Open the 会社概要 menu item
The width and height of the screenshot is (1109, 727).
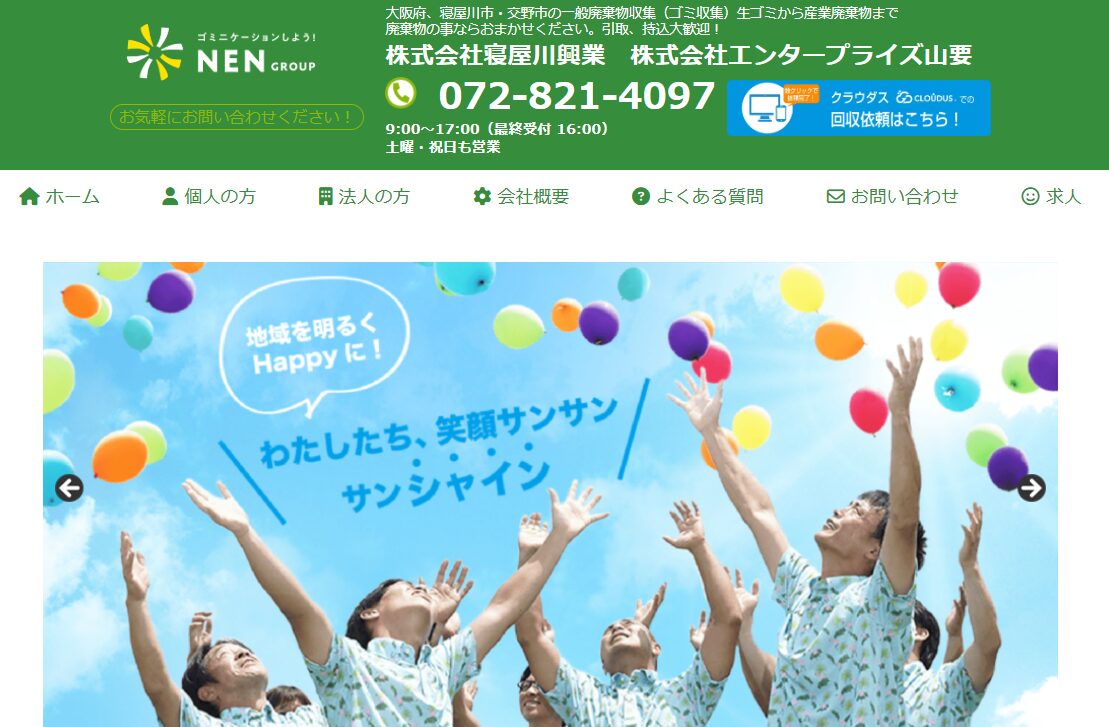point(521,196)
